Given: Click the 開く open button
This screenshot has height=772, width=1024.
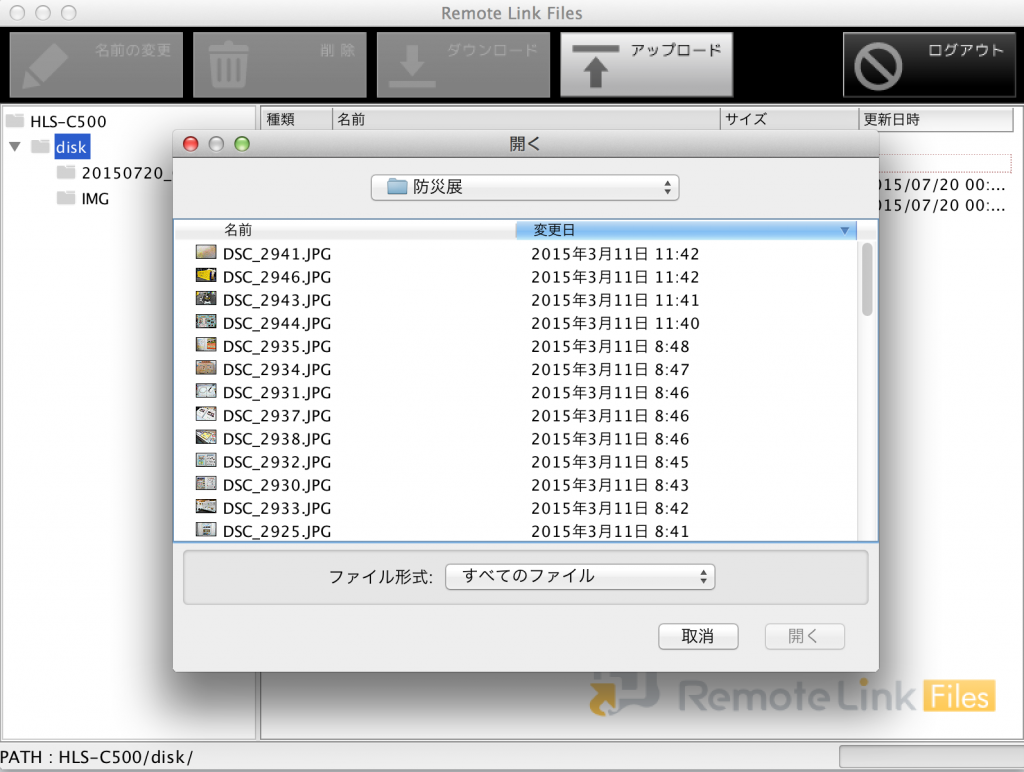Looking at the screenshot, I should pos(804,636).
